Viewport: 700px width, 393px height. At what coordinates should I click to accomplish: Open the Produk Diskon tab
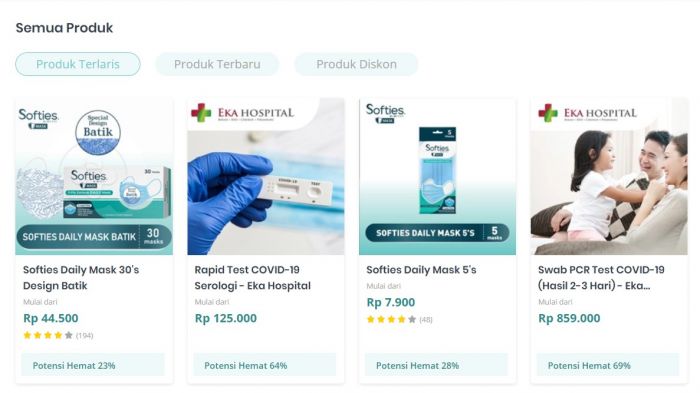(356, 64)
